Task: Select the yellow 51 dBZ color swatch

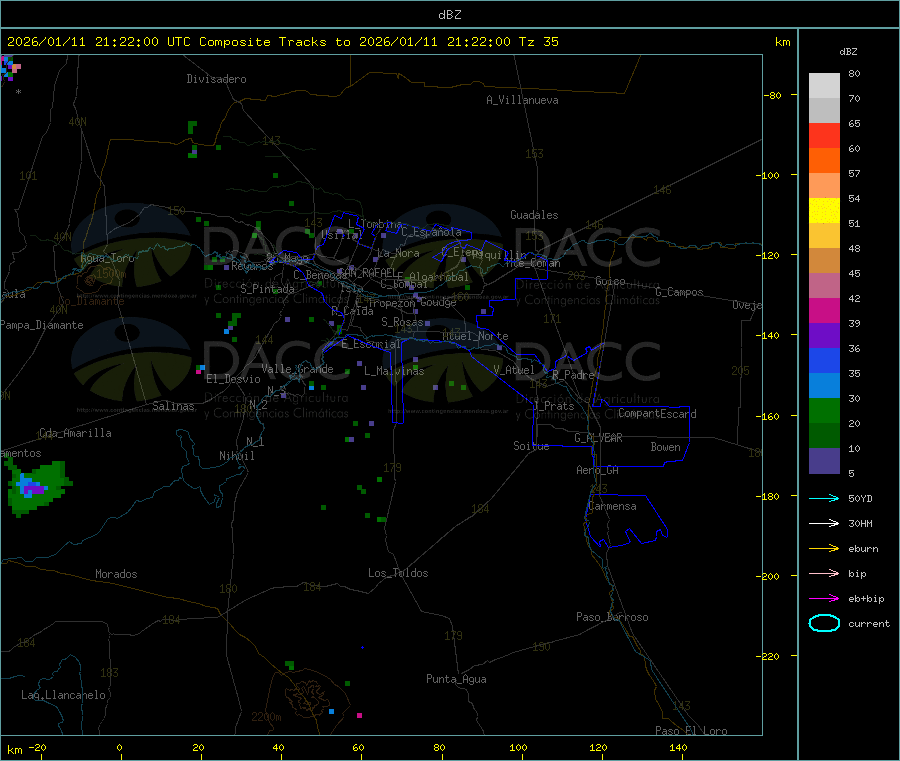Action: click(824, 211)
